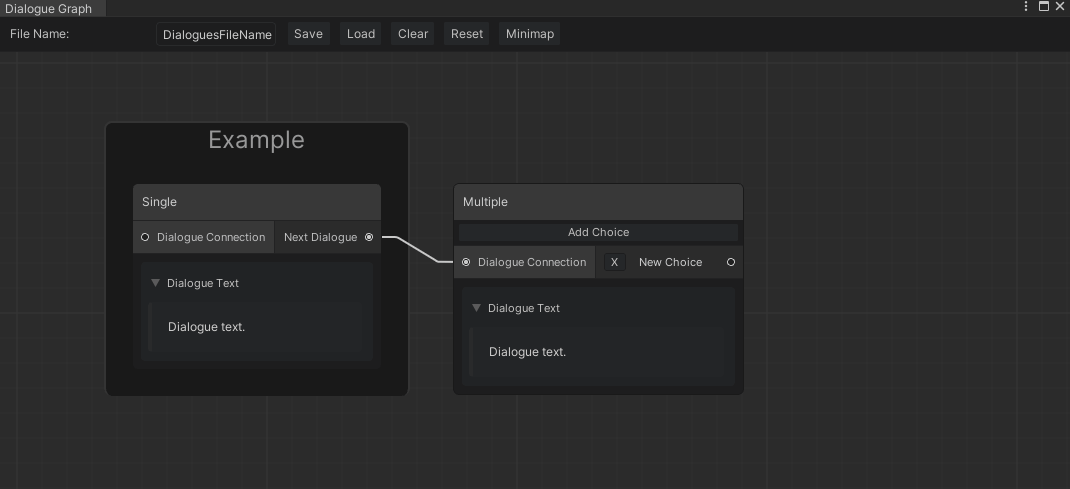Maximize the Dialogue Graph window
This screenshot has height=489, width=1070.
(x=1043, y=7)
